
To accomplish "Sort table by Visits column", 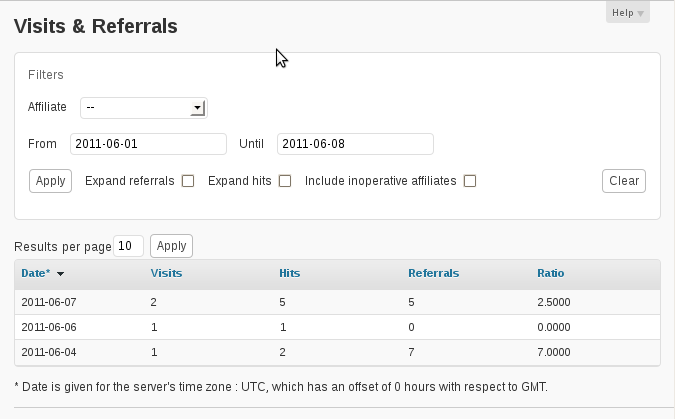I will click(166, 273).
